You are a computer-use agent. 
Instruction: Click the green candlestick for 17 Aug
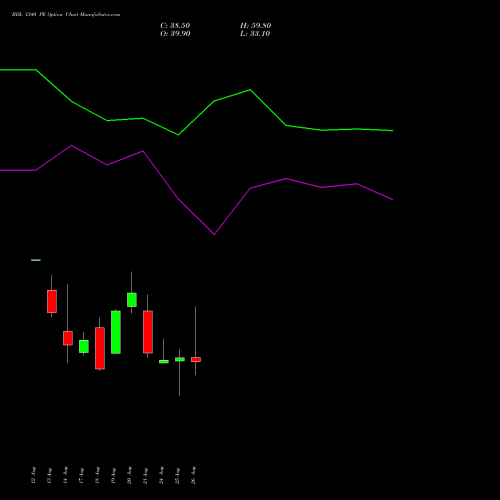tap(84, 346)
